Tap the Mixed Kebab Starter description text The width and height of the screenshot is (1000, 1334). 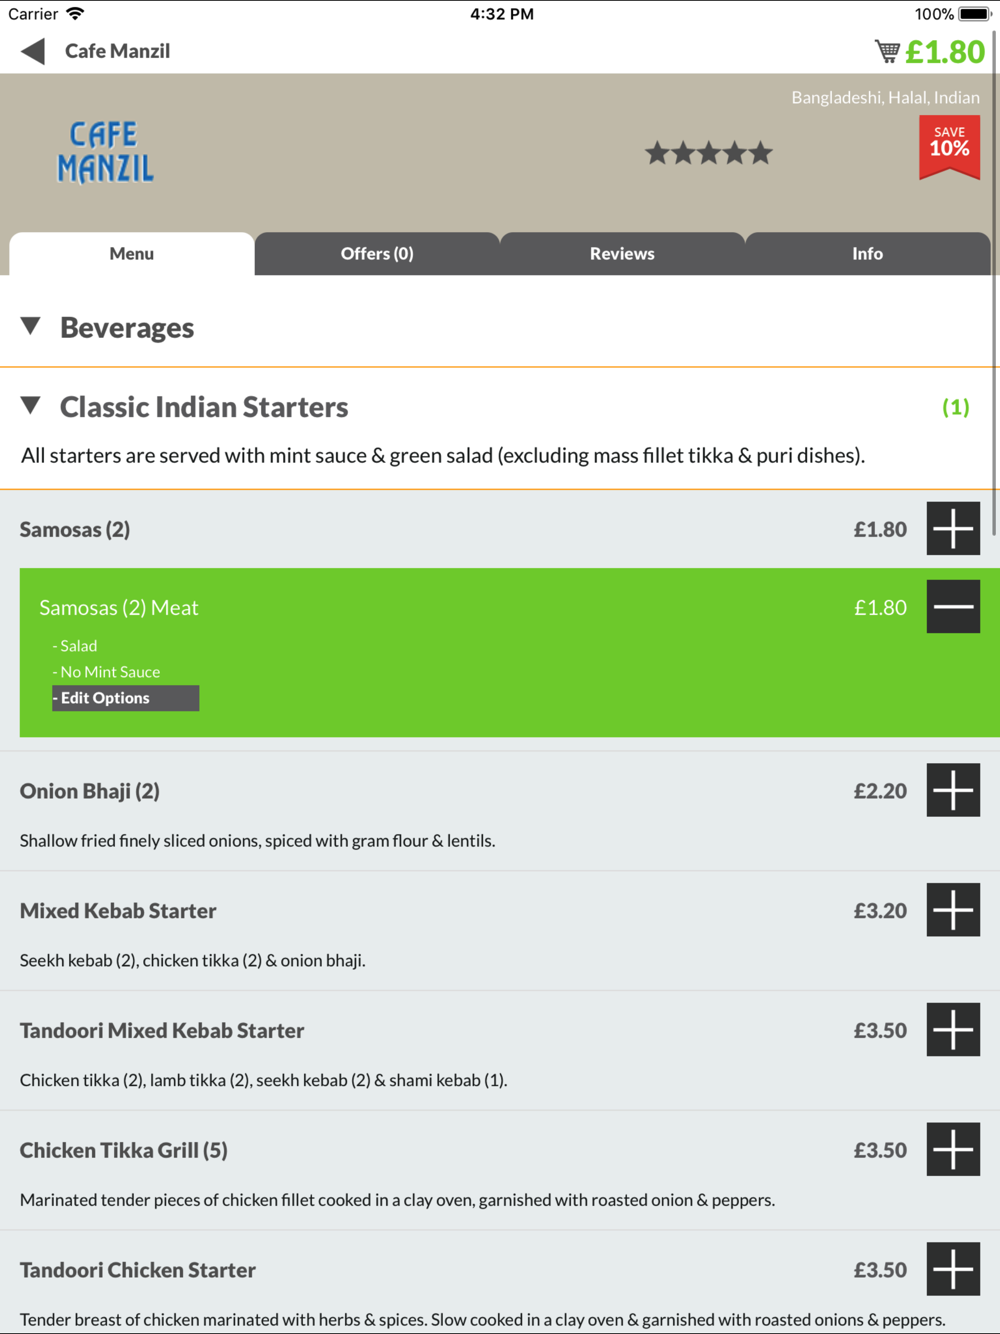click(193, 961)
